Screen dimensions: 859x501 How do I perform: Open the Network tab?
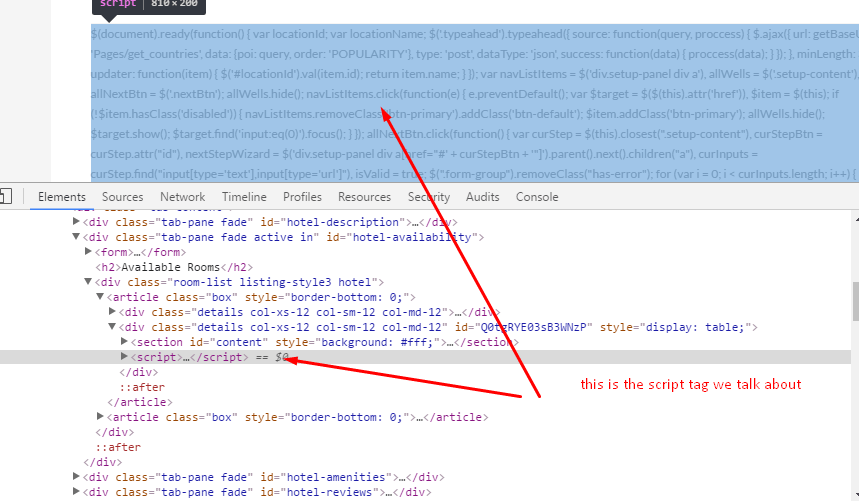coord(182,197)
